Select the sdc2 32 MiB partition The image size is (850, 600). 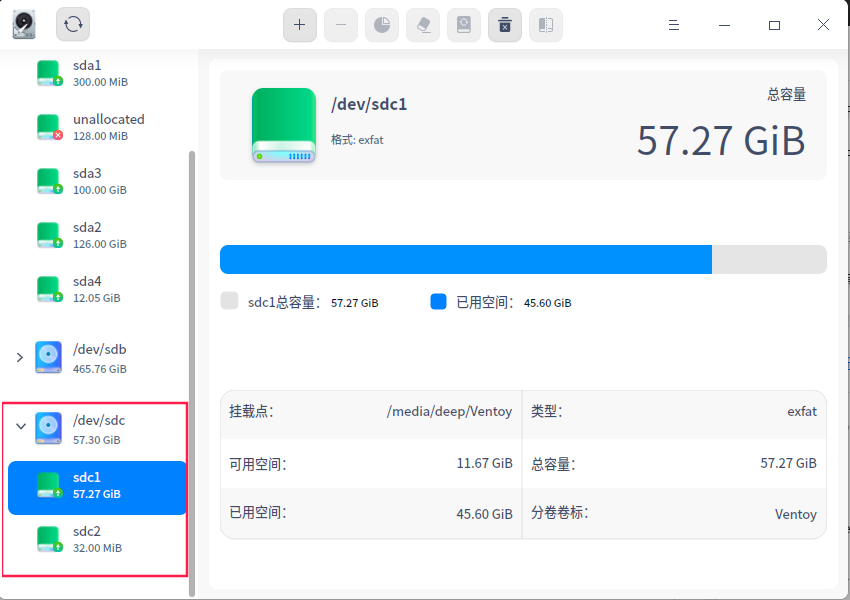click(96, 539)
